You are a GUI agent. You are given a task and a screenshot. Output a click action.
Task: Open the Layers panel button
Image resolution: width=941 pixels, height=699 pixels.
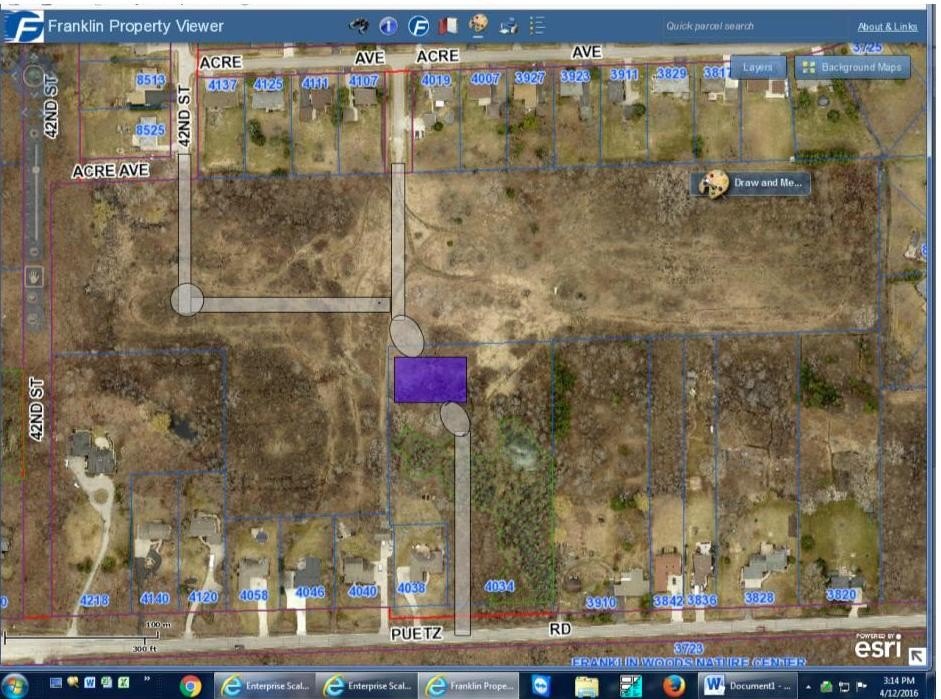tap(758, 67)
